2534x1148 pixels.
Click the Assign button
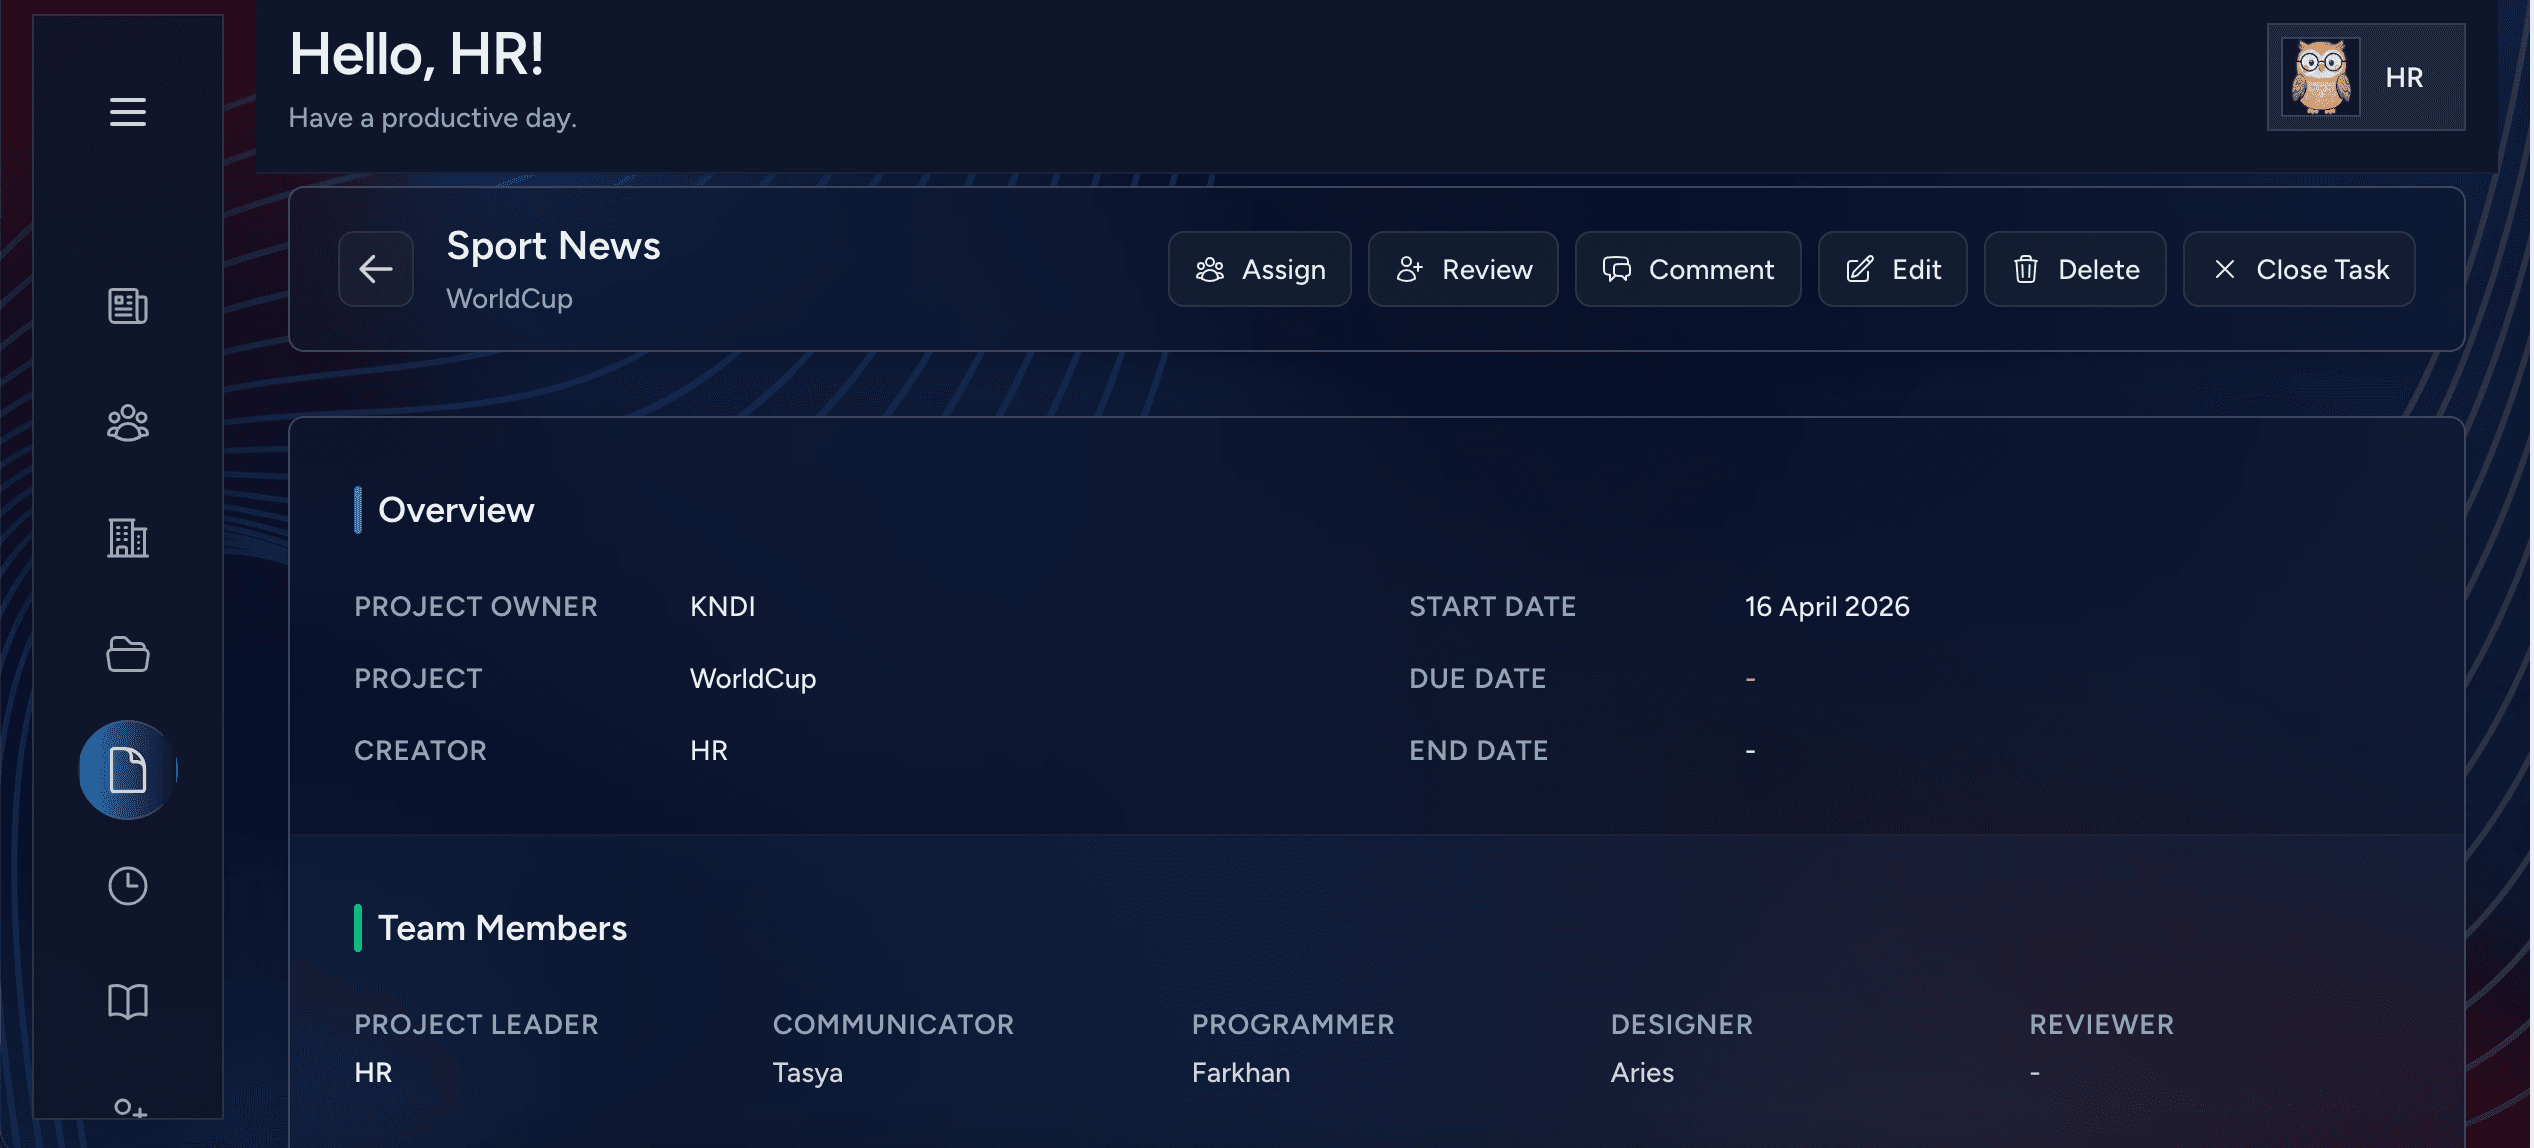click(1260, 269)
